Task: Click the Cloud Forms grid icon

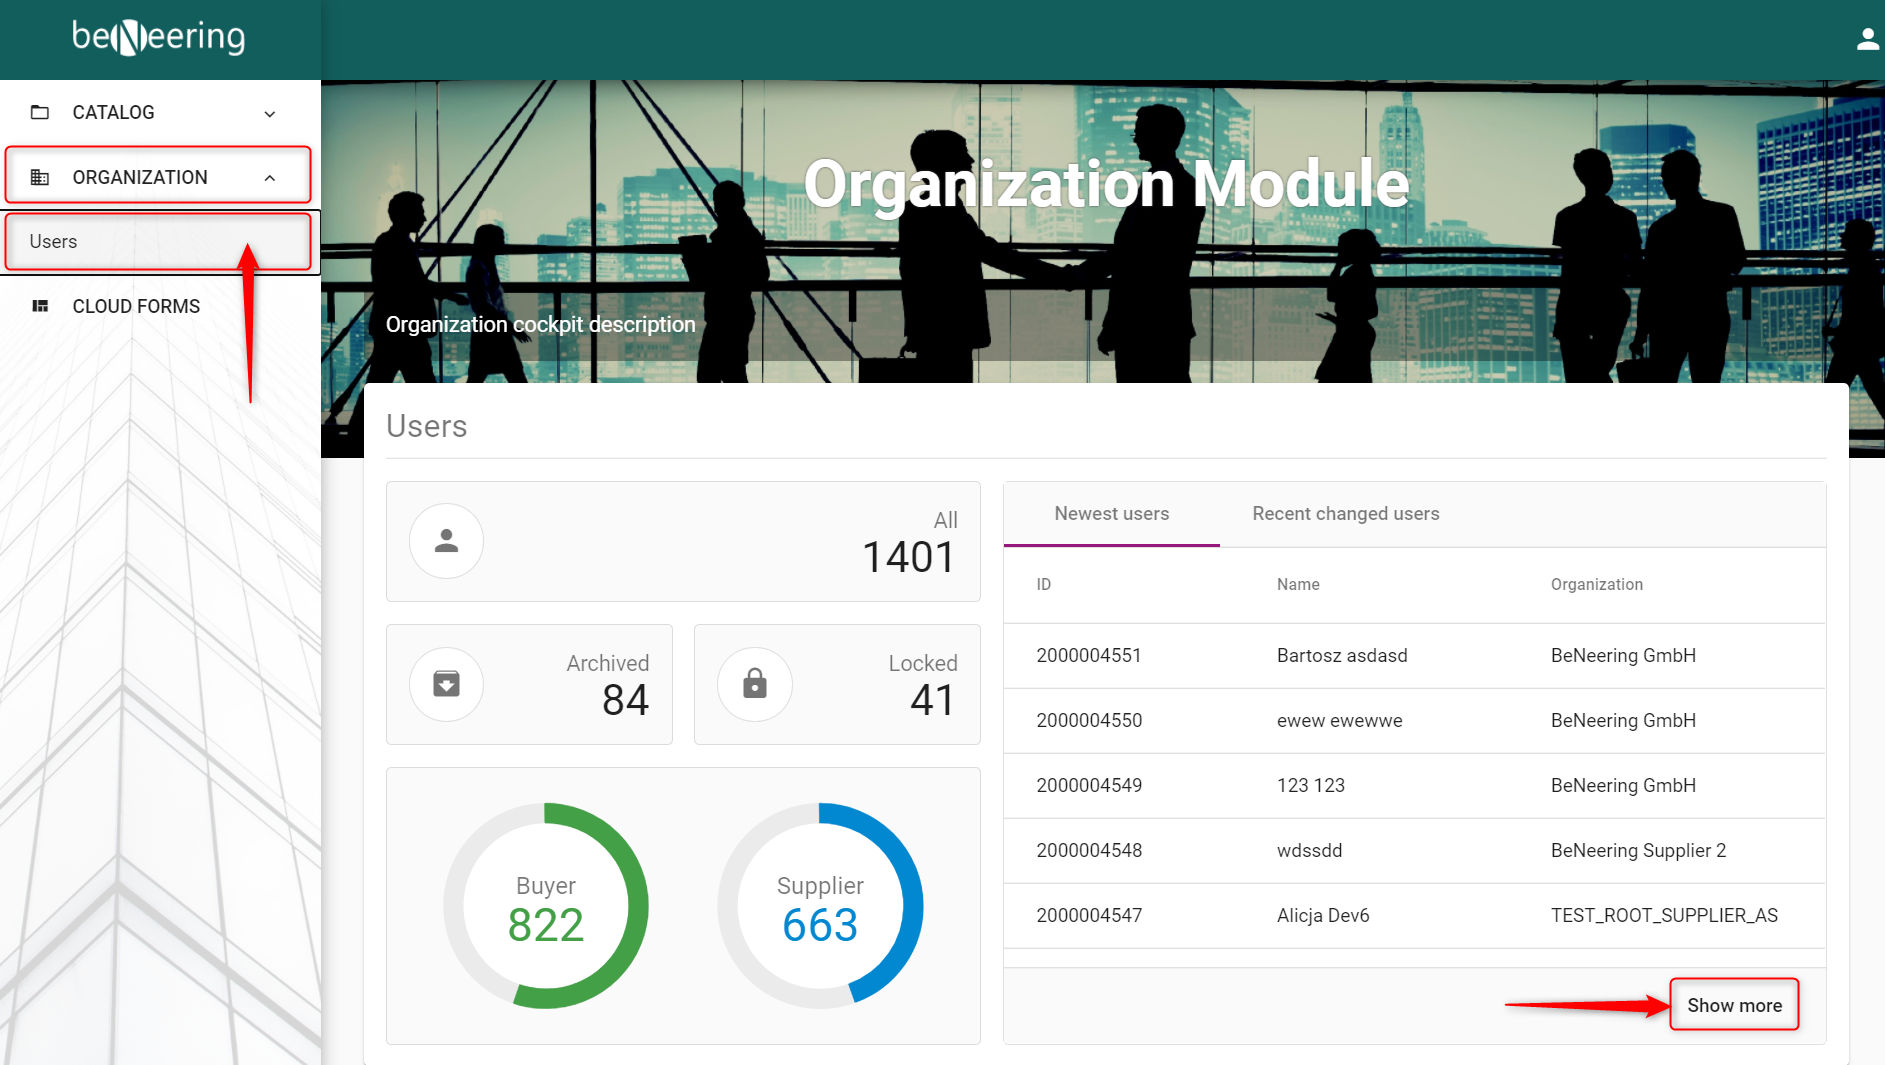Action: (40, 306)
